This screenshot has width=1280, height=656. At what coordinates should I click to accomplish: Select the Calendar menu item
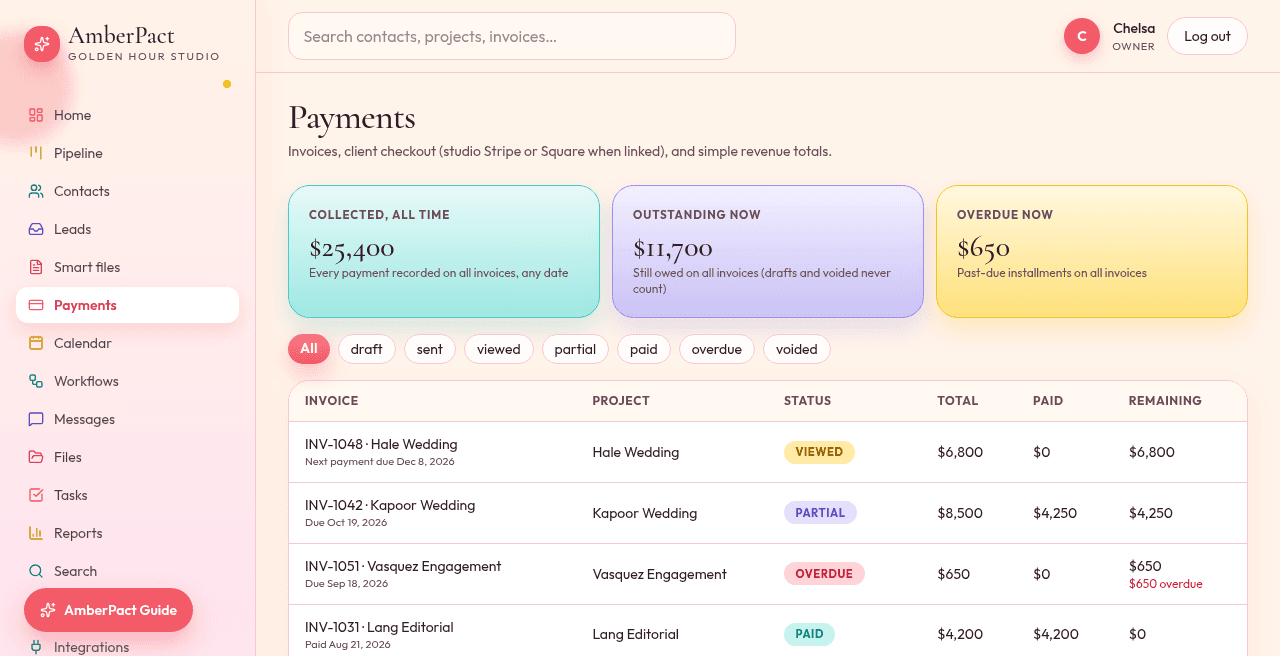click(x=127, y=343)
